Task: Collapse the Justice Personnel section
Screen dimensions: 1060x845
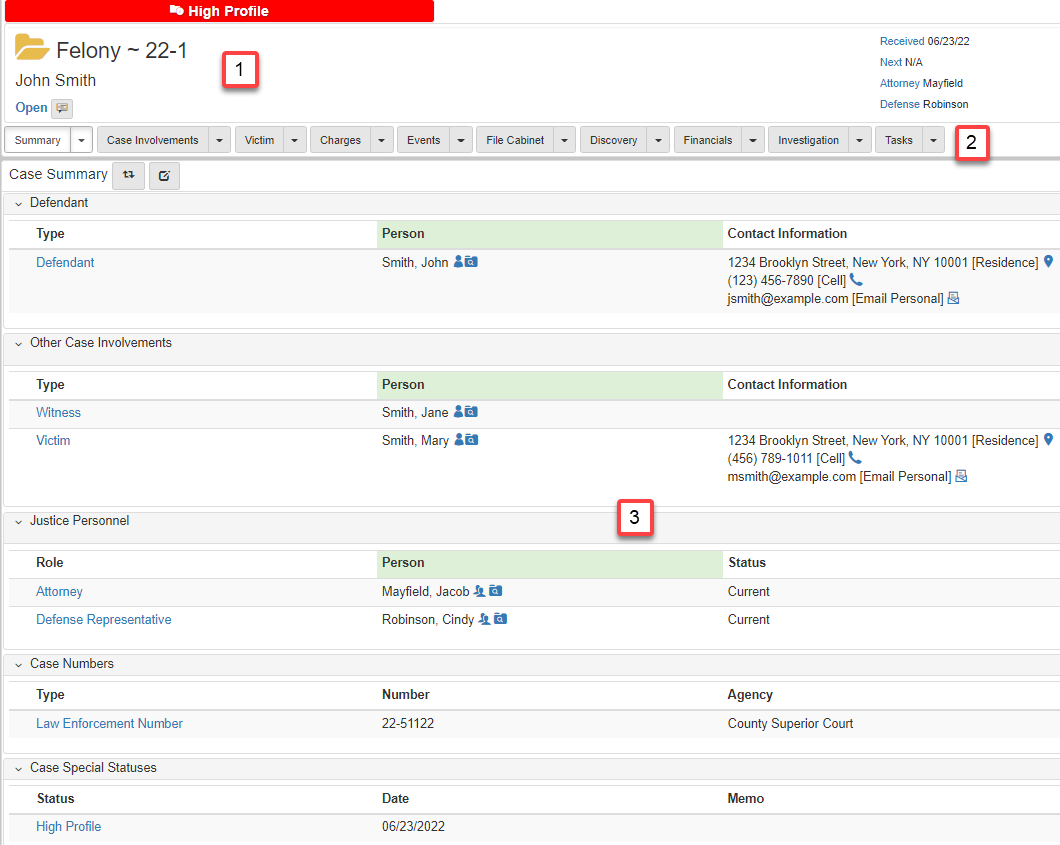Action: 18,521
